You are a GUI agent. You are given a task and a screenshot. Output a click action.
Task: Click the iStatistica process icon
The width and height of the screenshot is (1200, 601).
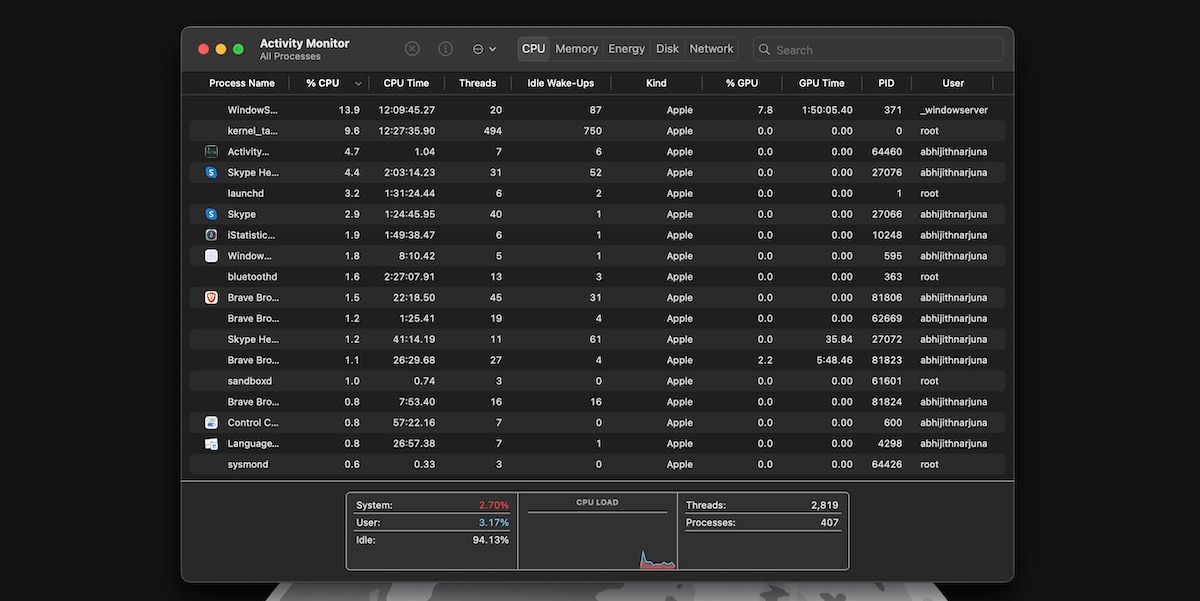pyautogui.click(x=210, y=234)
